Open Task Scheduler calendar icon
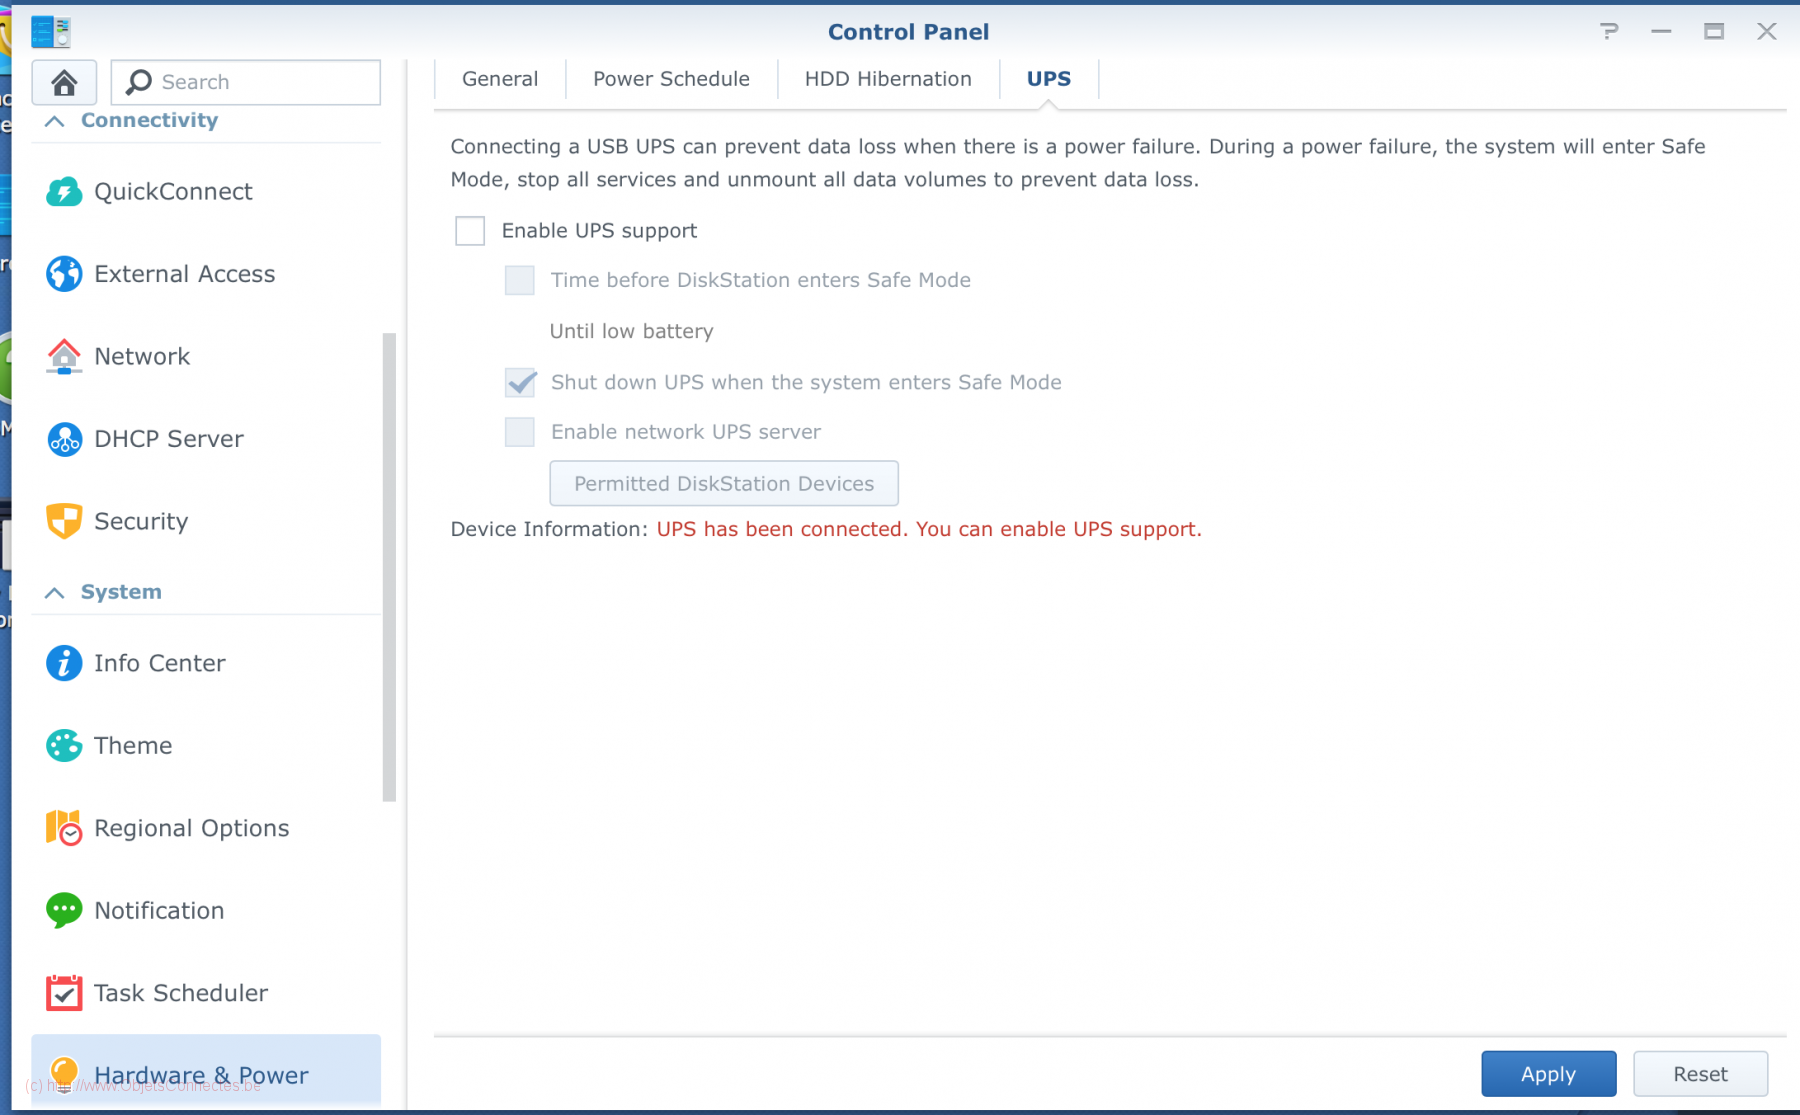1800x1115 pixels. (x=64, y=993)
